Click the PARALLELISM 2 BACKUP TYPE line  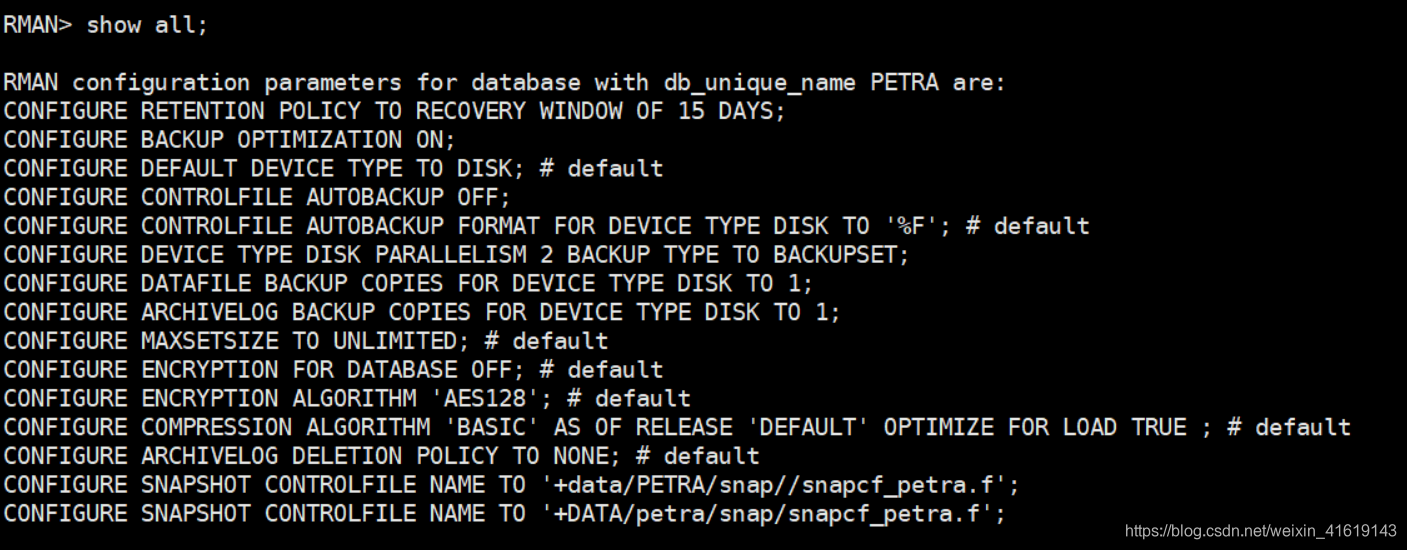click(457, 255)
